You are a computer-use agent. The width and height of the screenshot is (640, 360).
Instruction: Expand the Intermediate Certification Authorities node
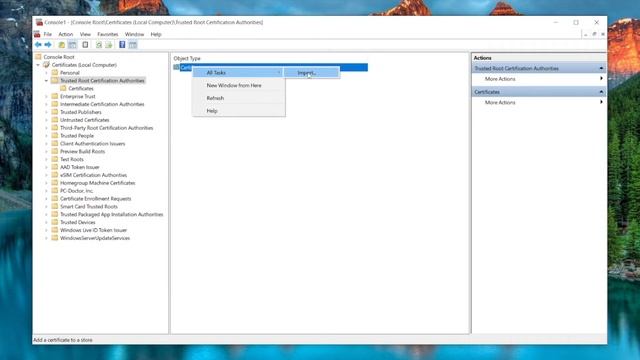click(x=46, y=104)
